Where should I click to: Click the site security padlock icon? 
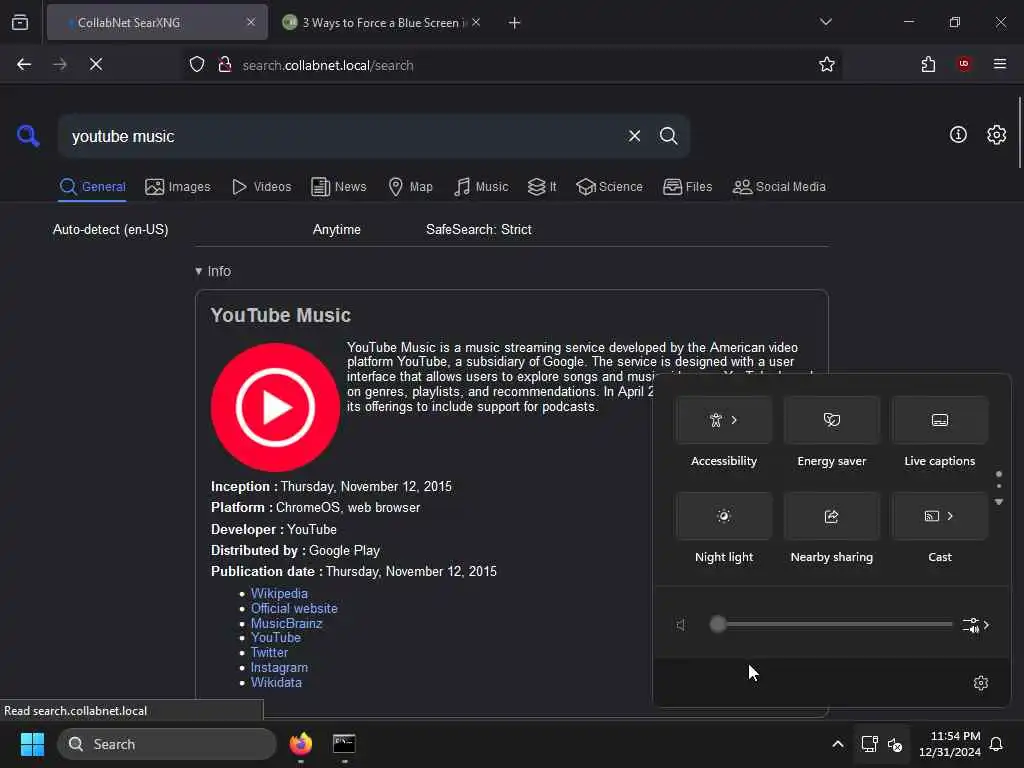click(225, 65)
